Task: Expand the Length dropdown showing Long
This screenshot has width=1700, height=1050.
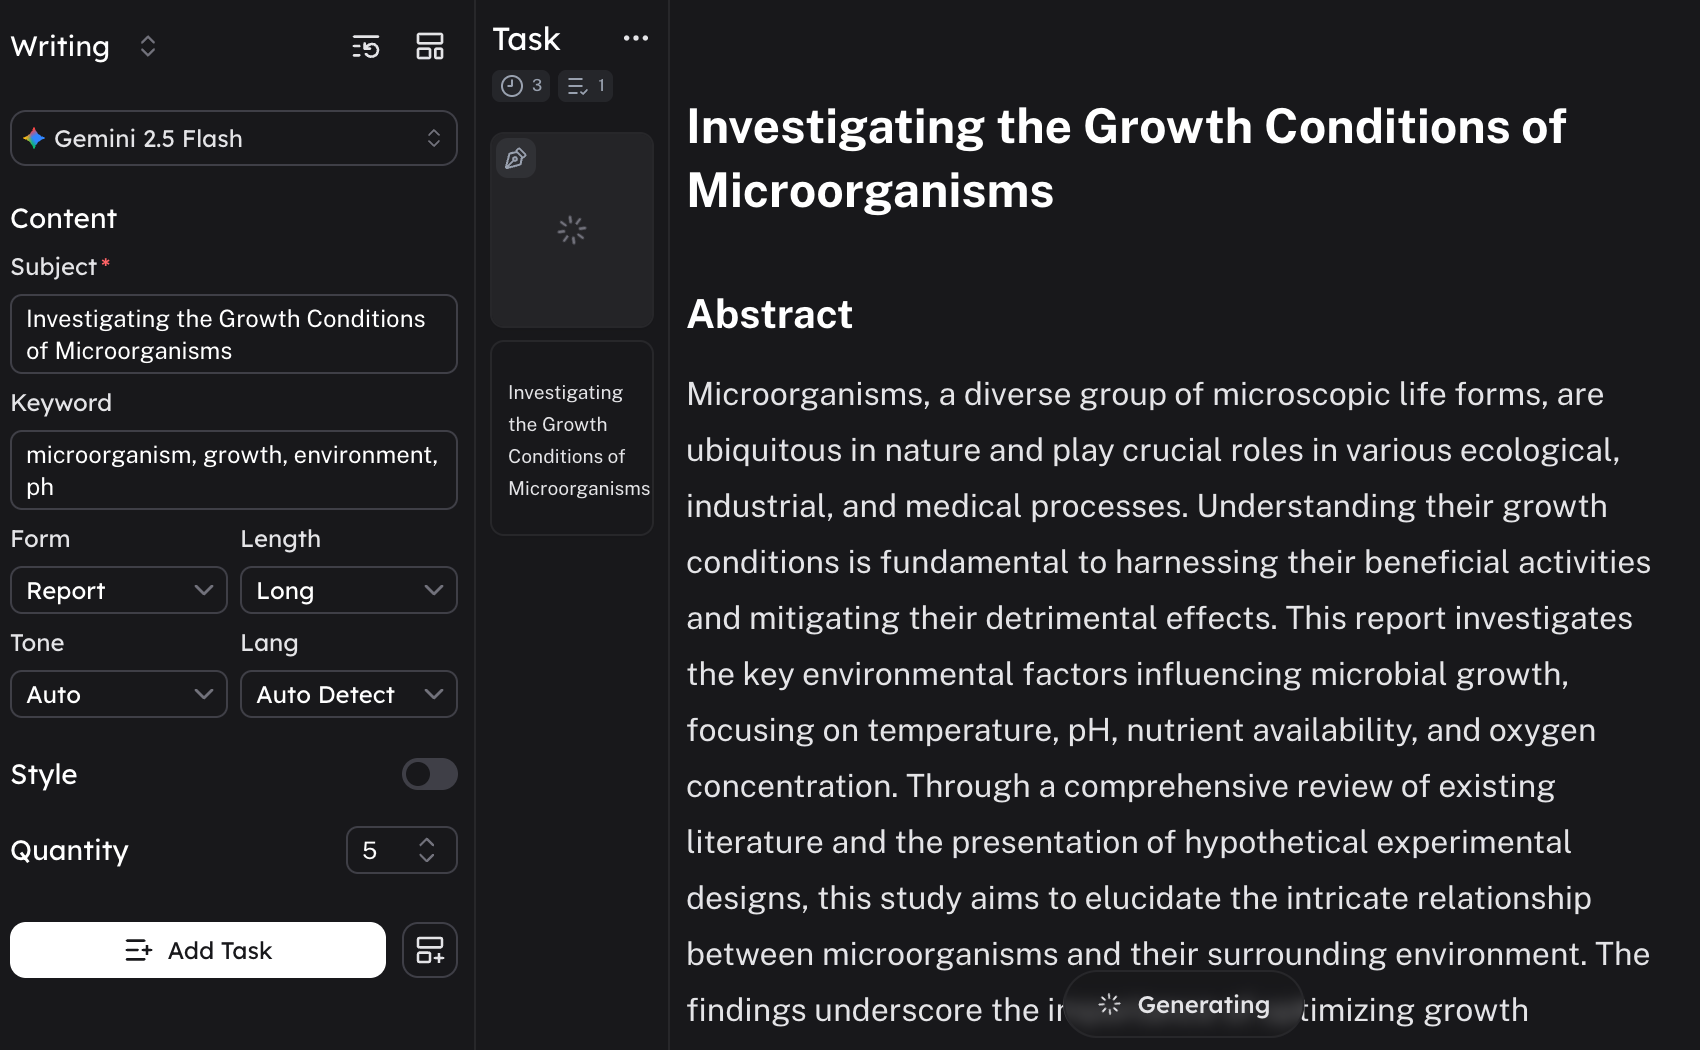Action: tap(348, 590)
